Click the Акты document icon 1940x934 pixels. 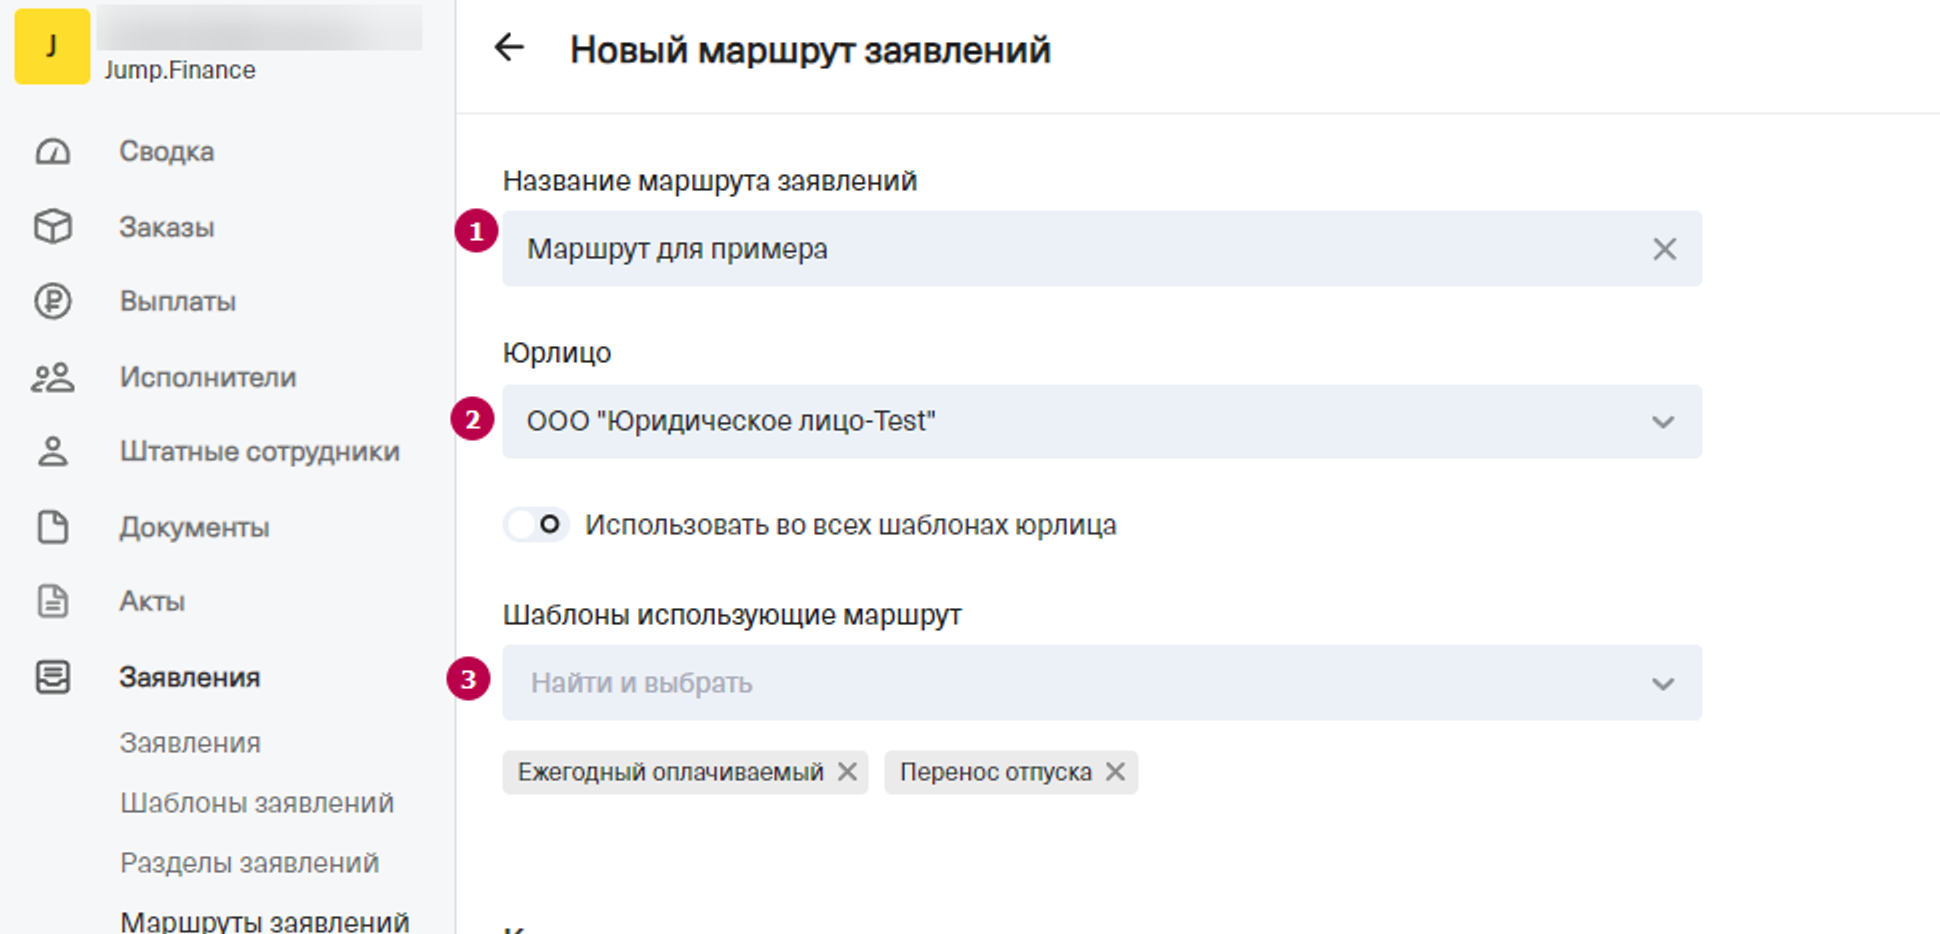coord(53,601)
